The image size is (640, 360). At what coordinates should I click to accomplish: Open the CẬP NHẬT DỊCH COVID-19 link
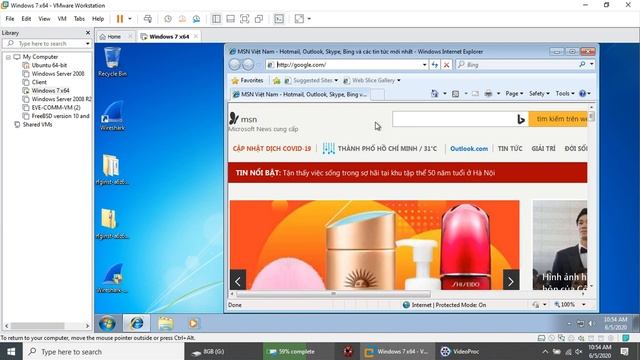point(272,149)
